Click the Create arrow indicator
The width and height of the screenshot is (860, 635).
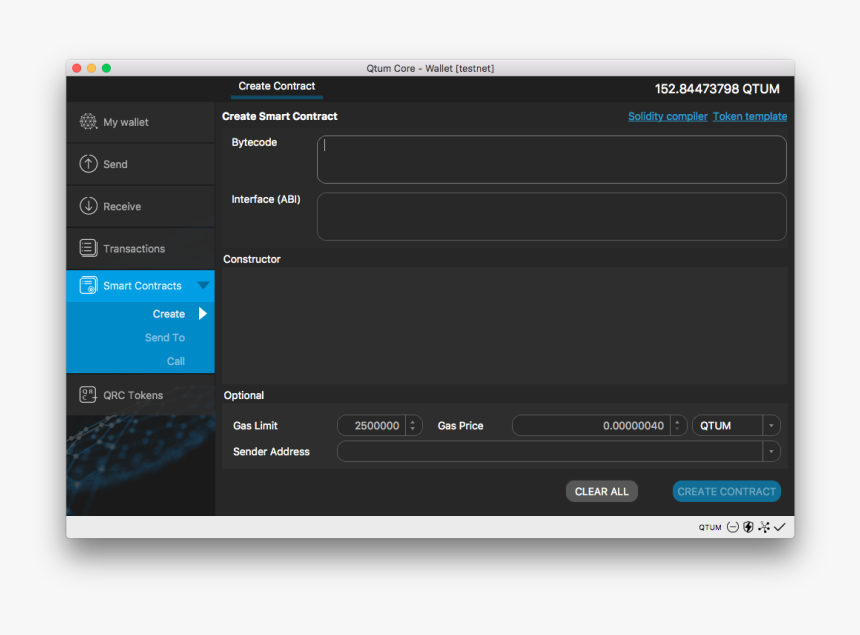tap(202, 314)
